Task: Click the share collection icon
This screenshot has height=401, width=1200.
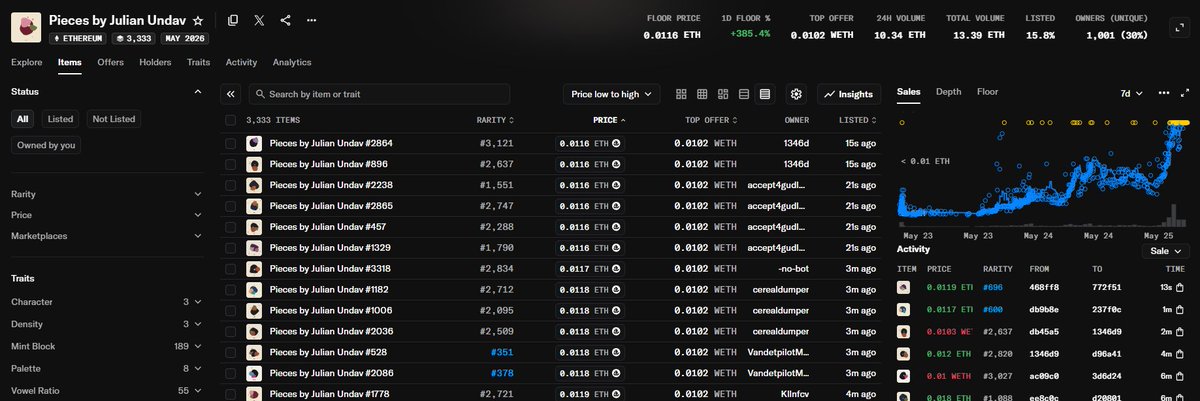Action: pyautogui.click(x=286, y=20)
